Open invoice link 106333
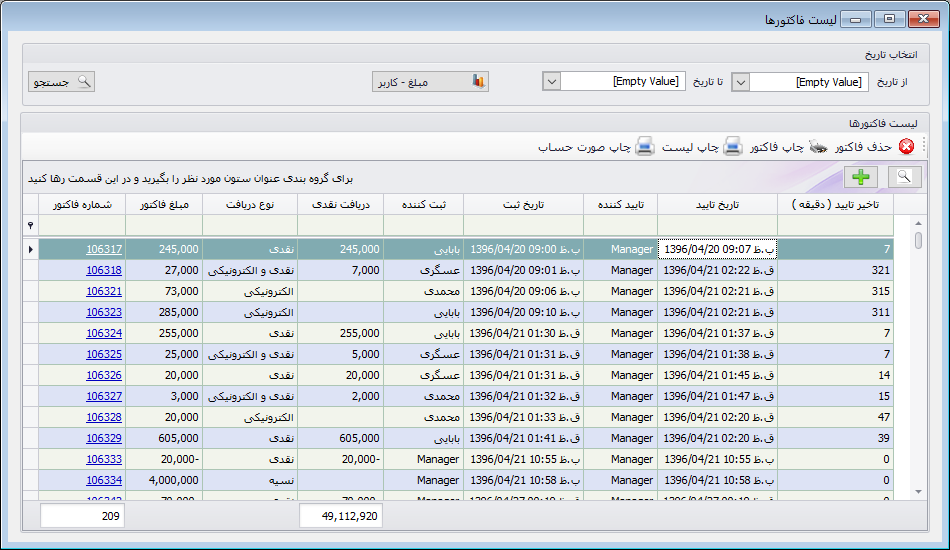 pyautogui.click(x=104, y=459)
